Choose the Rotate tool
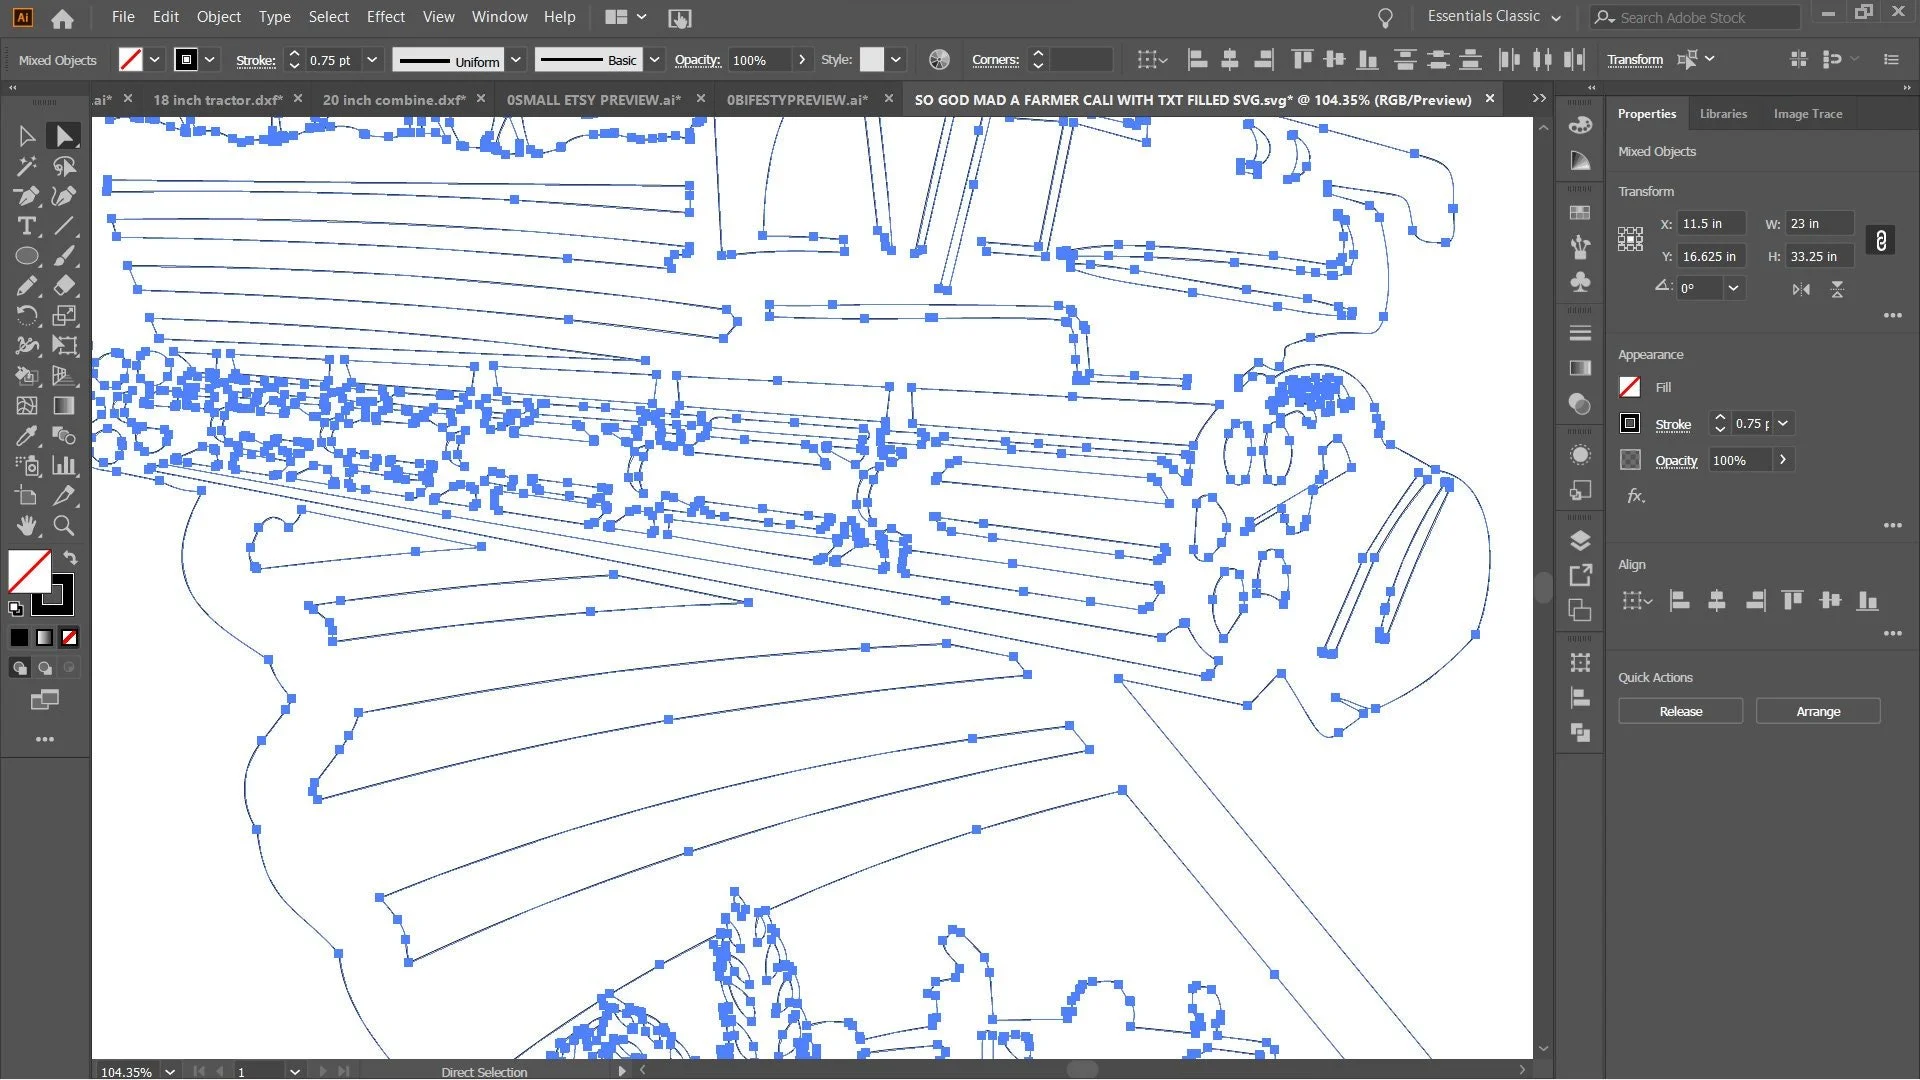This screenshot has height=1080, width=1920. coord(27,316)
